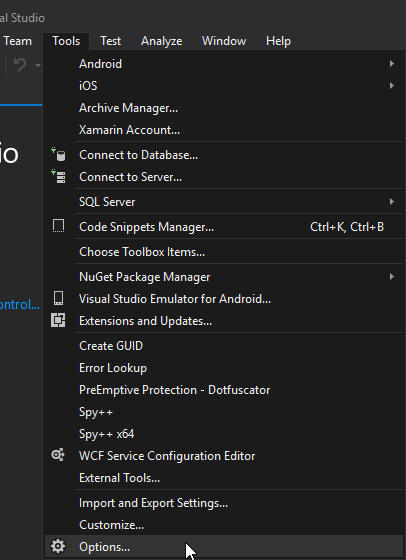The height and width of the screenshot is (560, 406).
Task: Expand the NuGet Package Manager submenu arrow
Action: point(392,276)
